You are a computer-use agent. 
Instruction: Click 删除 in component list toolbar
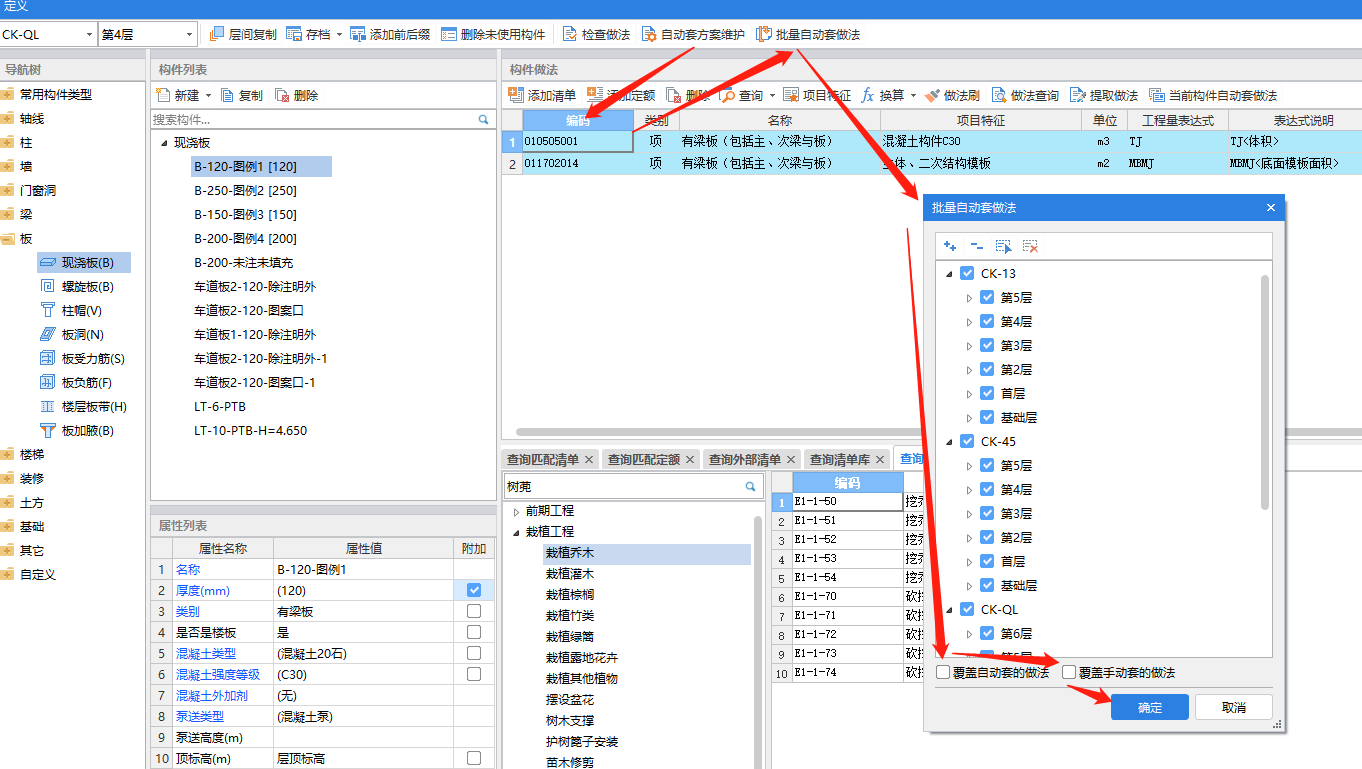click(297, 95)
